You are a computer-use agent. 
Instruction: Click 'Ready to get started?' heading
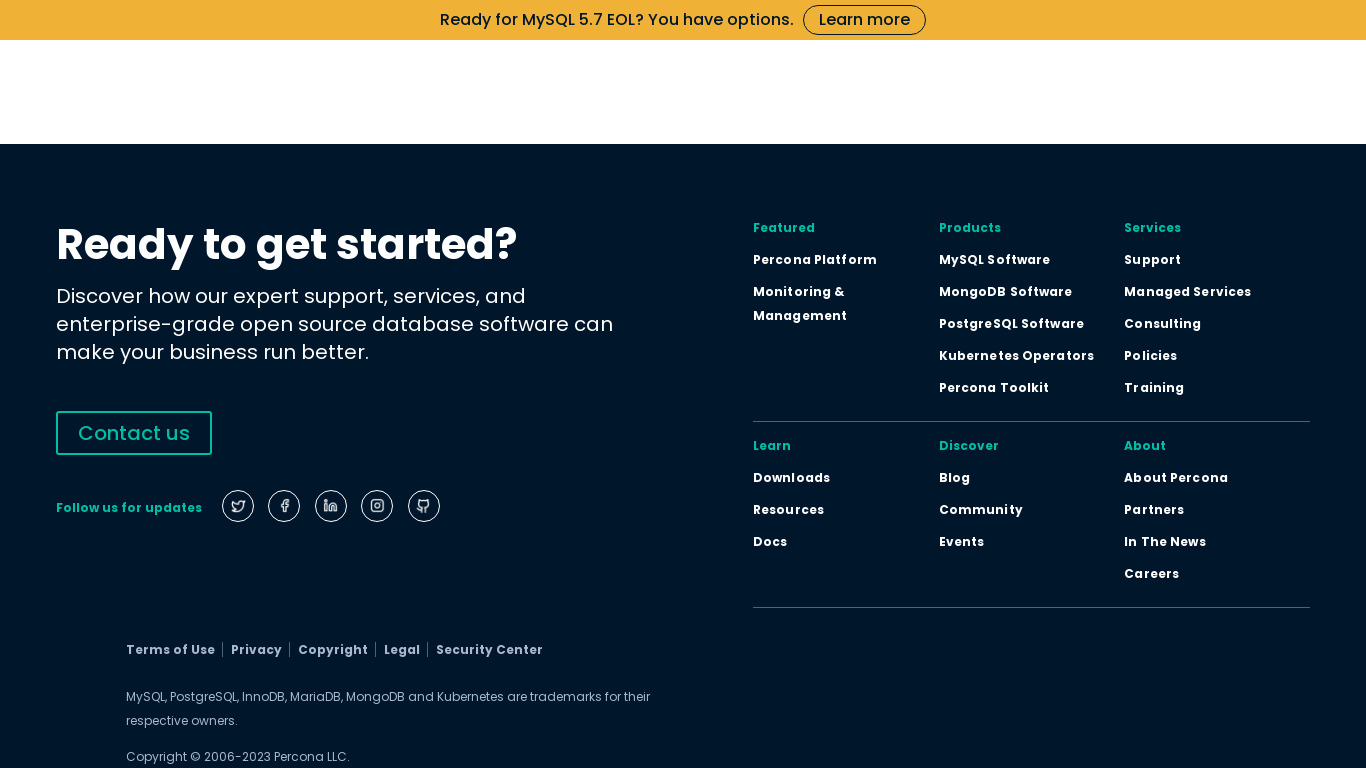tap(287, 244)
